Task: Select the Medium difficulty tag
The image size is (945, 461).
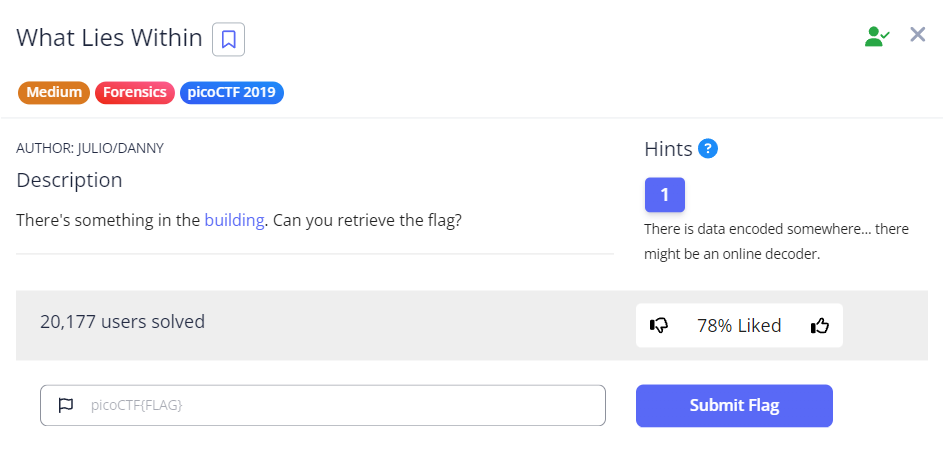Action: click(54, 93)
